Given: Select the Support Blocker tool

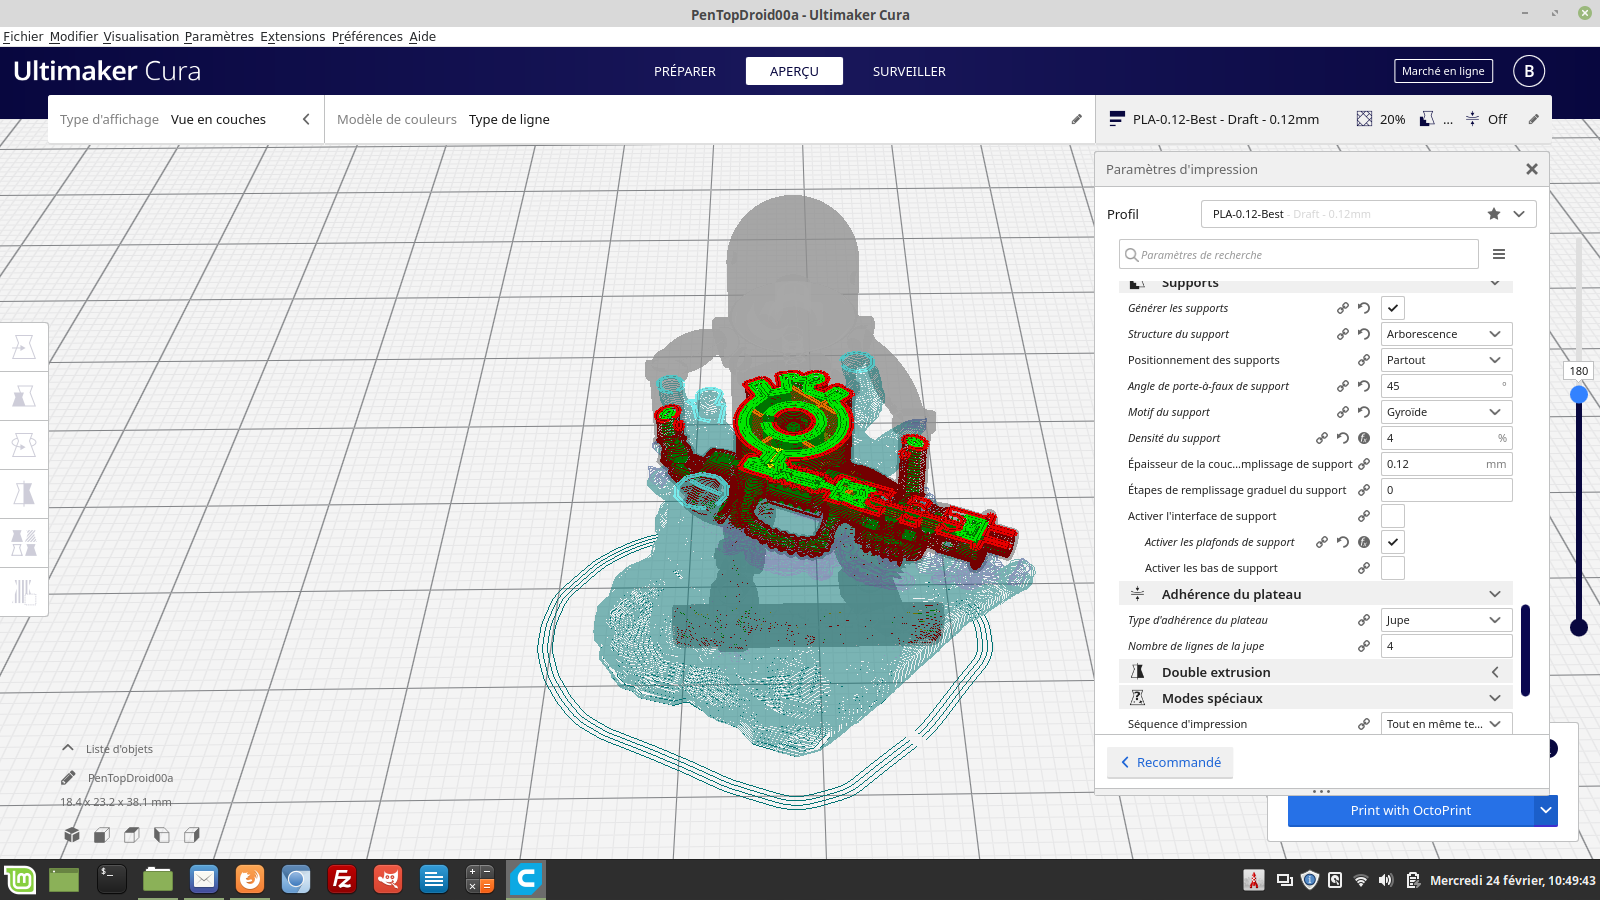Looking at the screenshot, I should click(24, 591).
